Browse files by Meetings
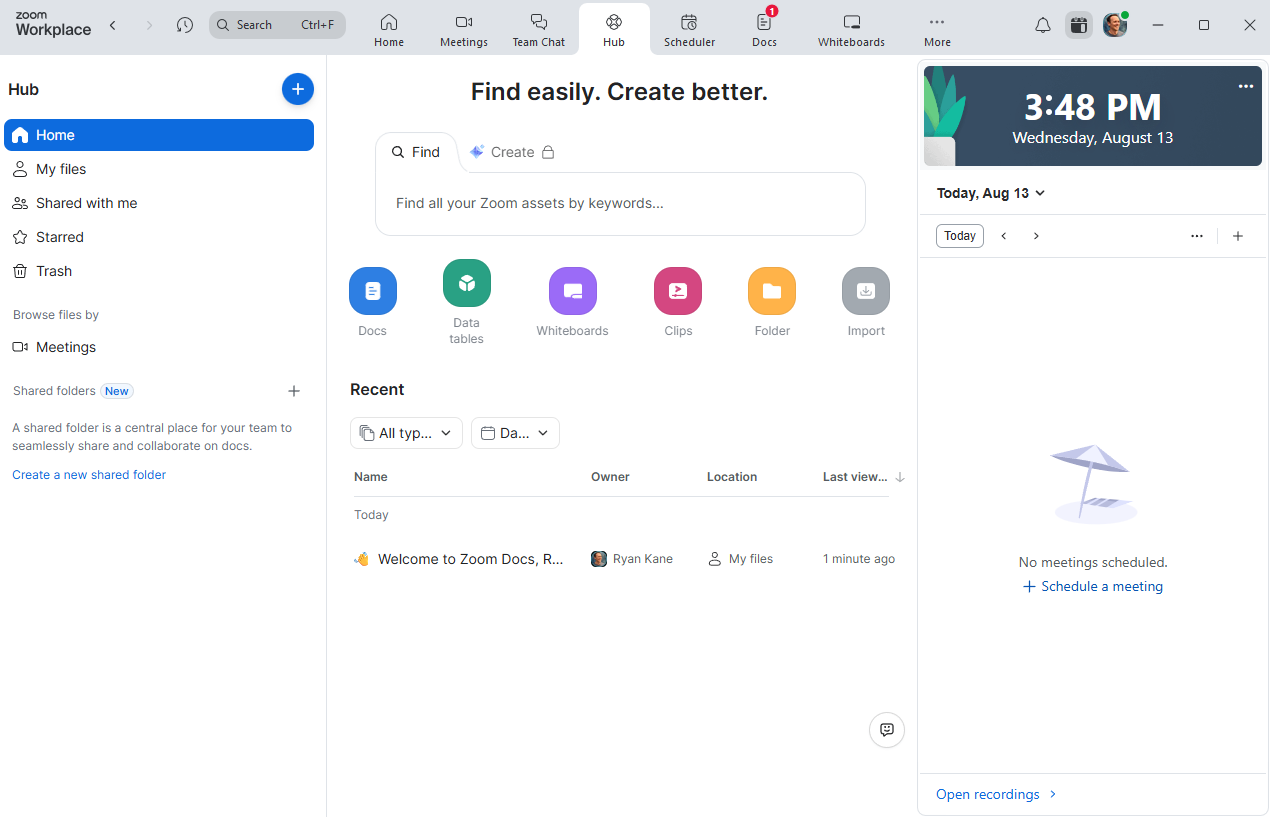 click(159, 347)
